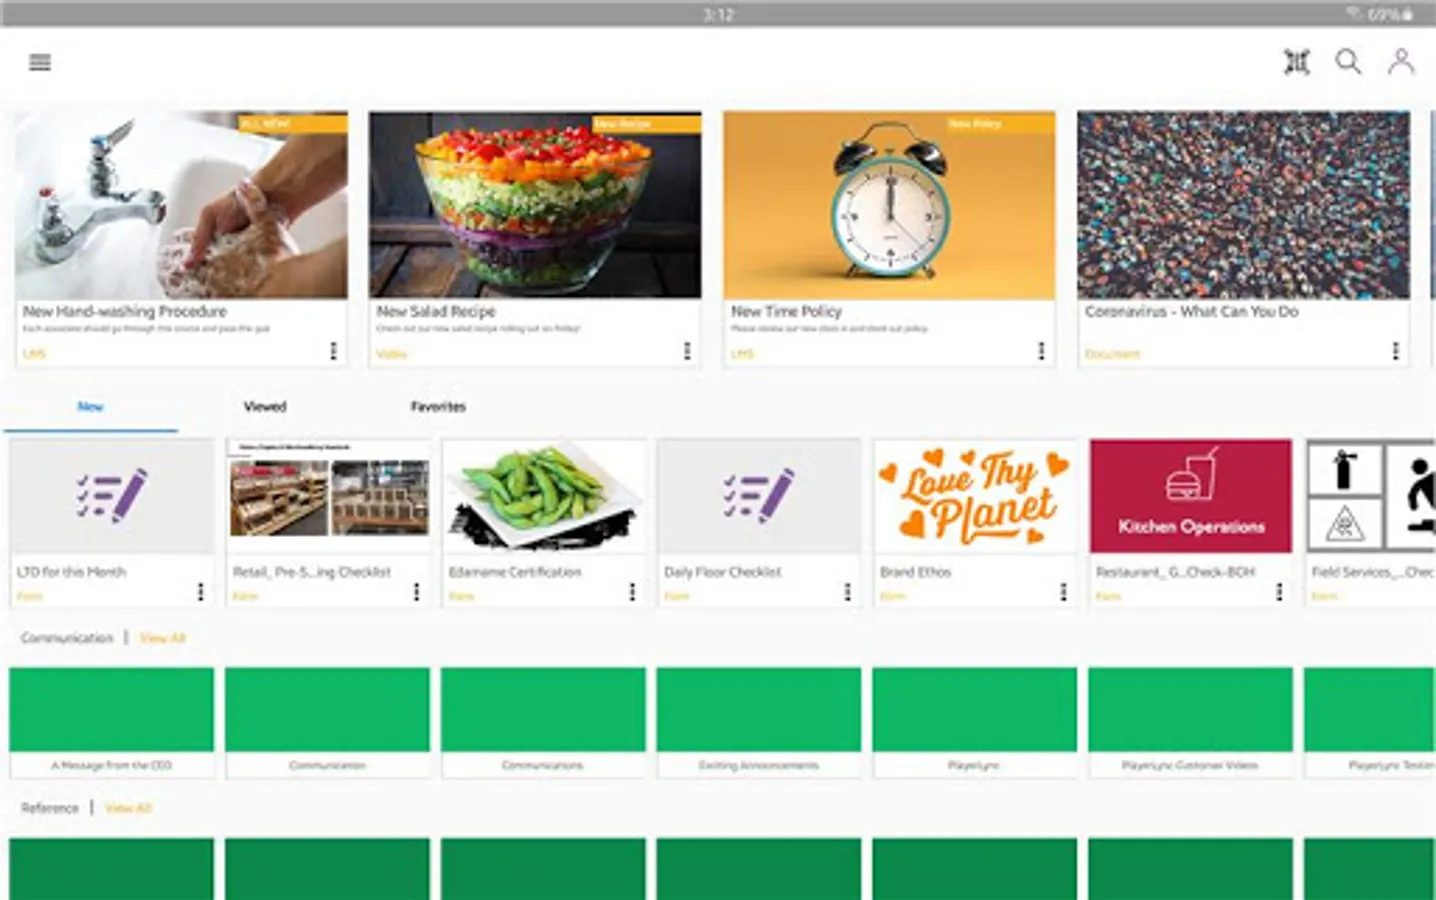
Task: Switch to the New tab
Action: click(x=90, y=407)
